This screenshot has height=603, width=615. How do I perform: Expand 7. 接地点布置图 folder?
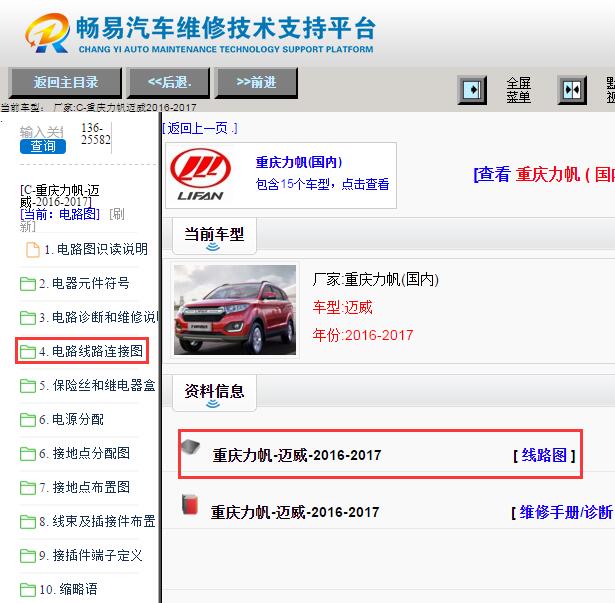tap(84, 487)
